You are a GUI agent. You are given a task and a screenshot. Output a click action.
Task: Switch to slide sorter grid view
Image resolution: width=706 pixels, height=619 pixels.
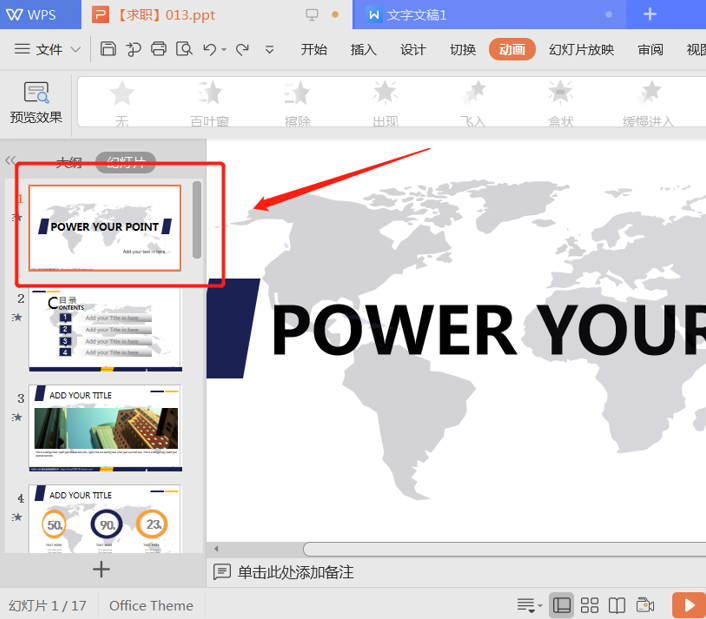click(x=589, y=605)
